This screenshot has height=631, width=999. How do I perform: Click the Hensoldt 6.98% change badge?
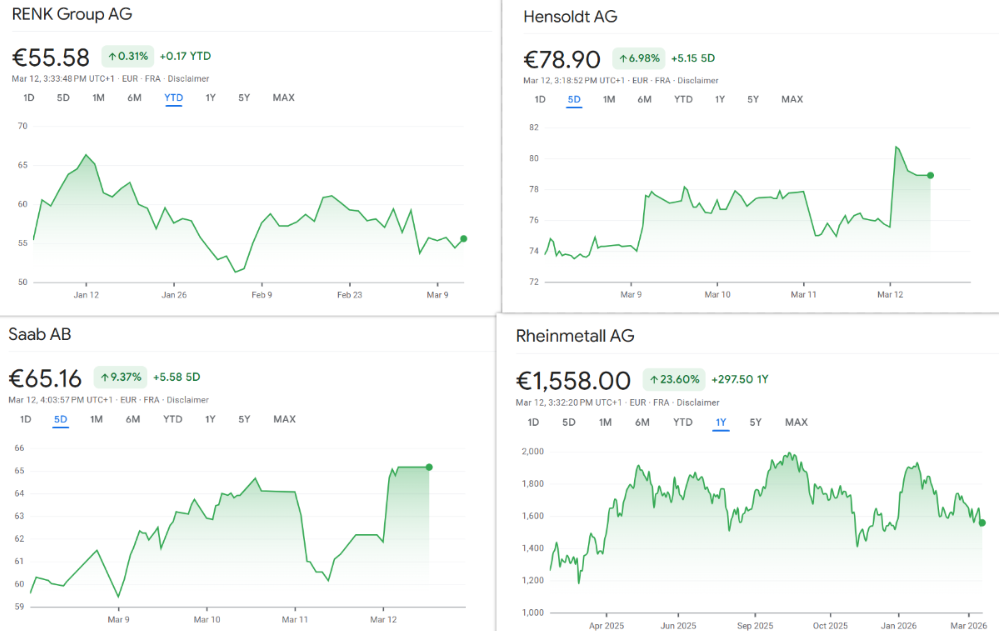637,58
